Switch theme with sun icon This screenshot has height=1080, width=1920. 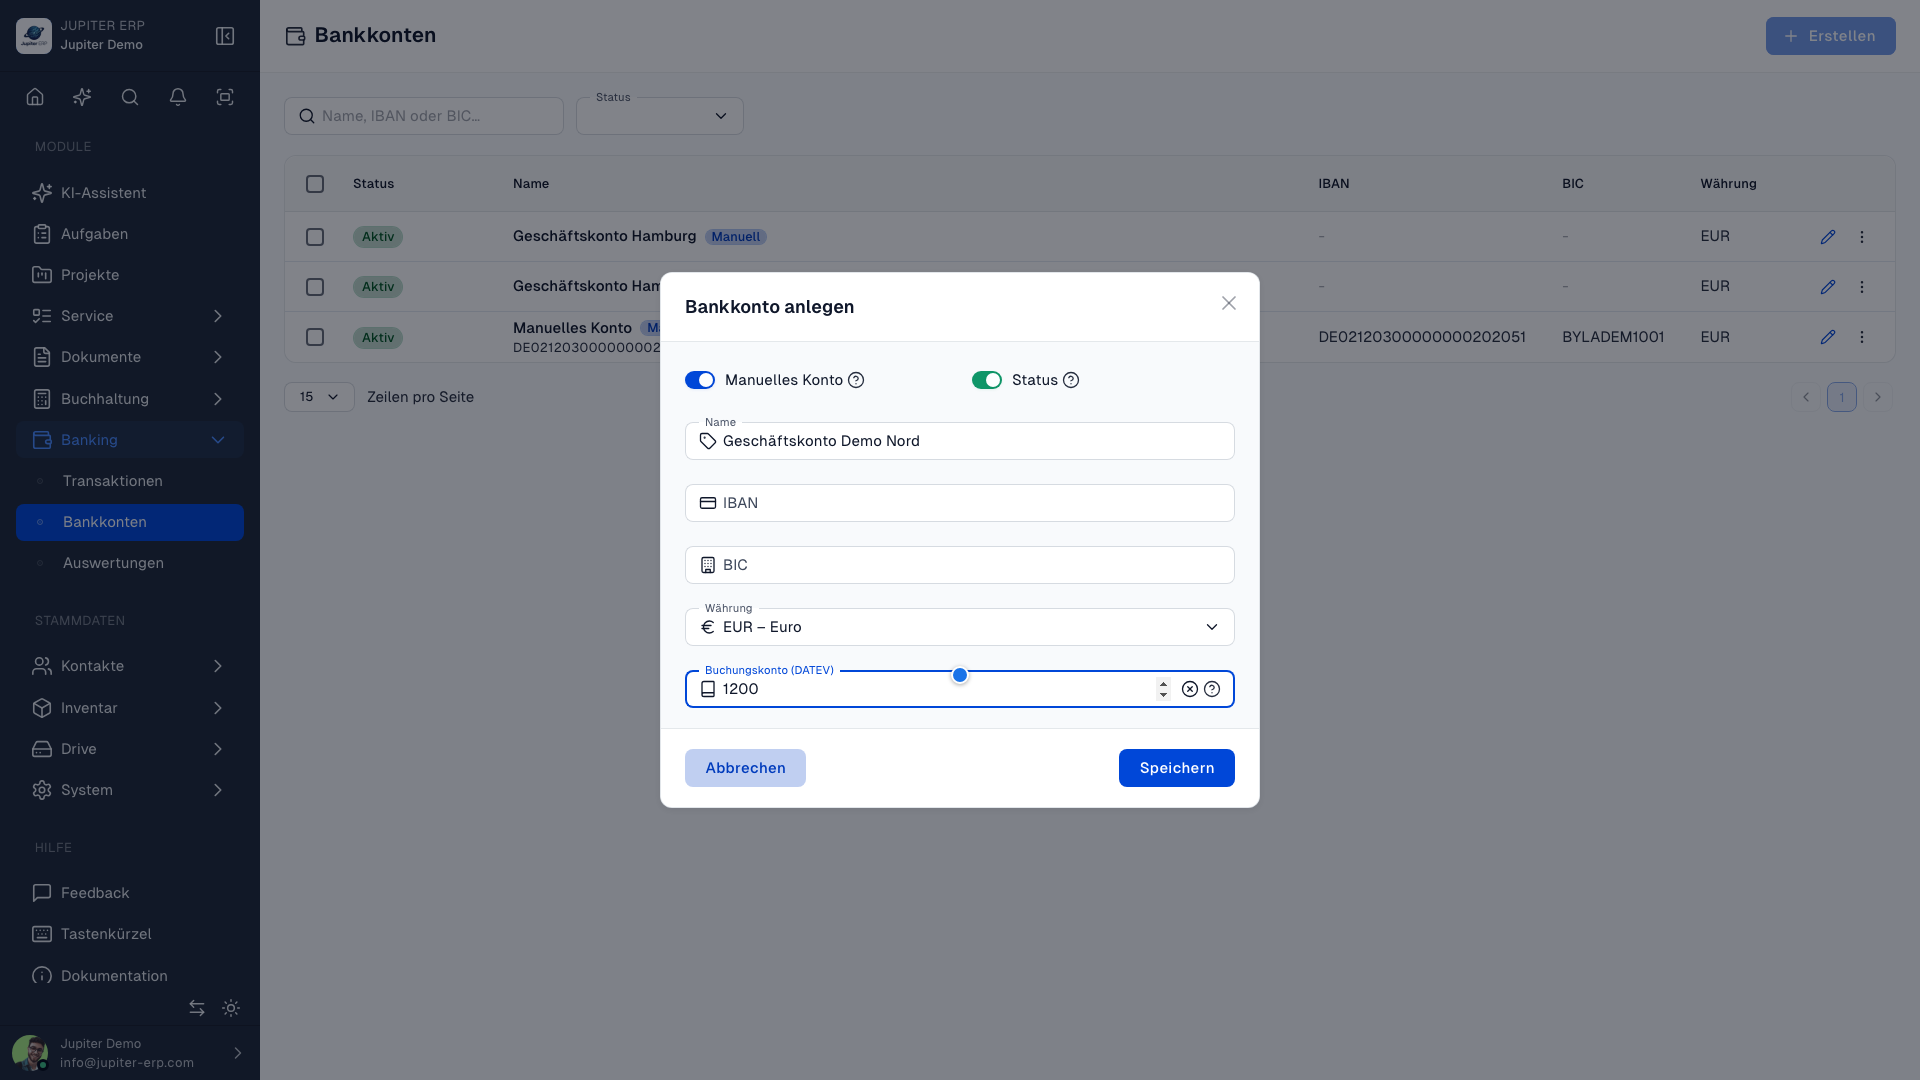(x=231, y=1008)
